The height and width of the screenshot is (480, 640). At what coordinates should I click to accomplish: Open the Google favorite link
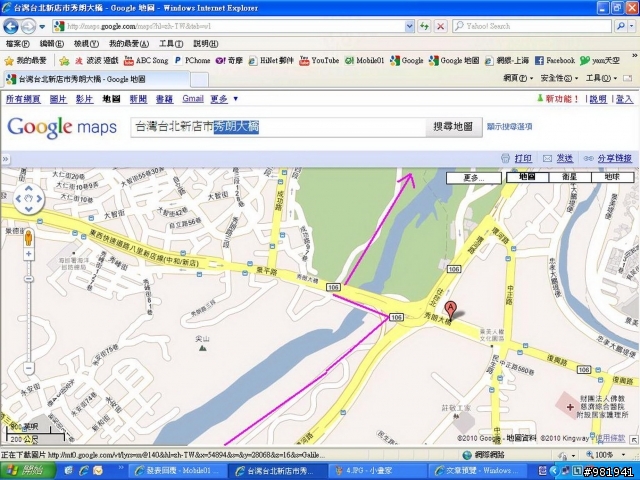tap(407, 61)
